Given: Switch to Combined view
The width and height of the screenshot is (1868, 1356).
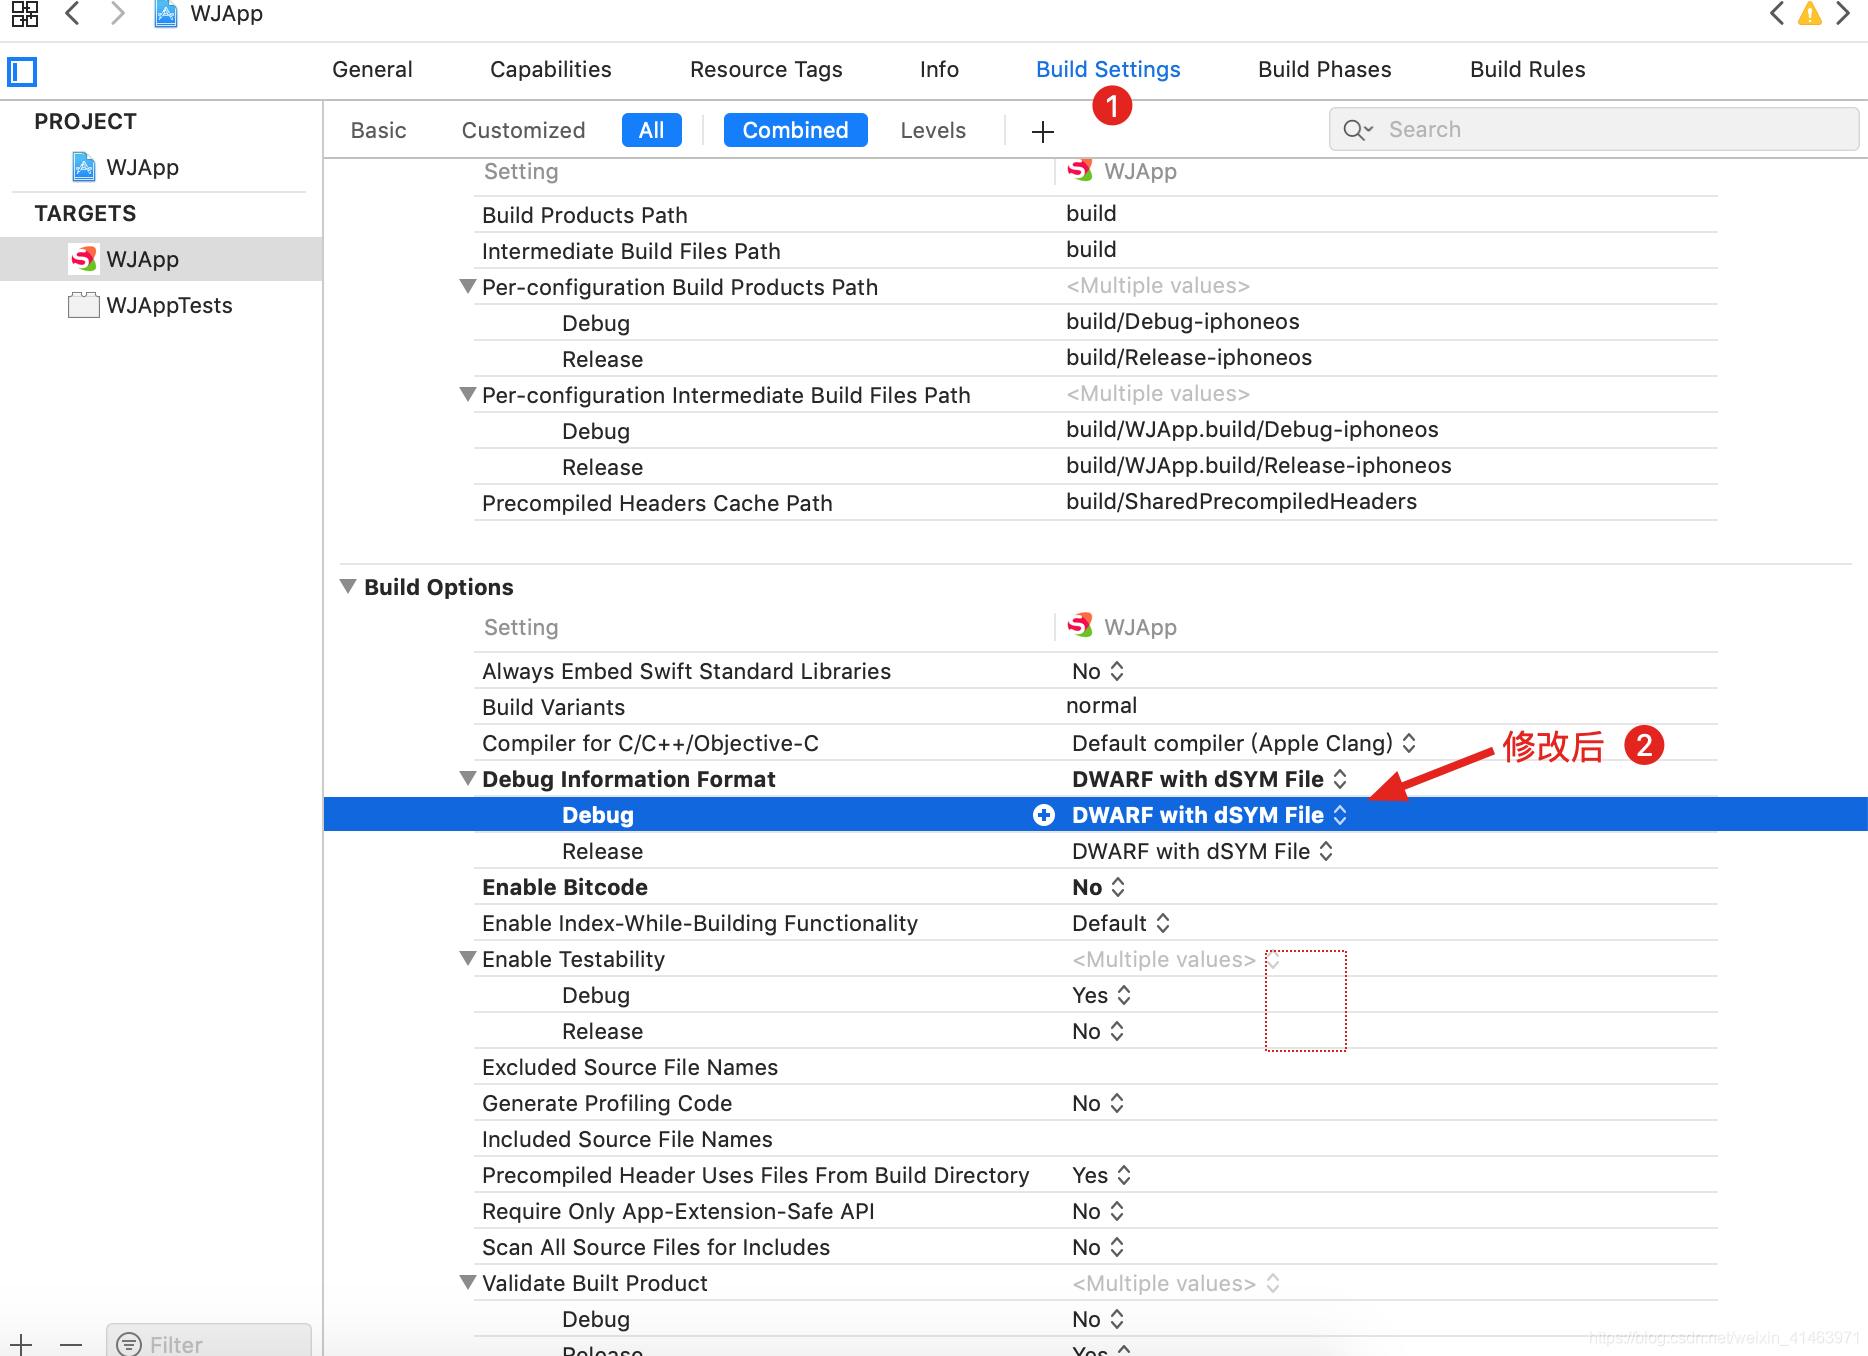Looking at the screenshot, I should [x=796, y=130].
